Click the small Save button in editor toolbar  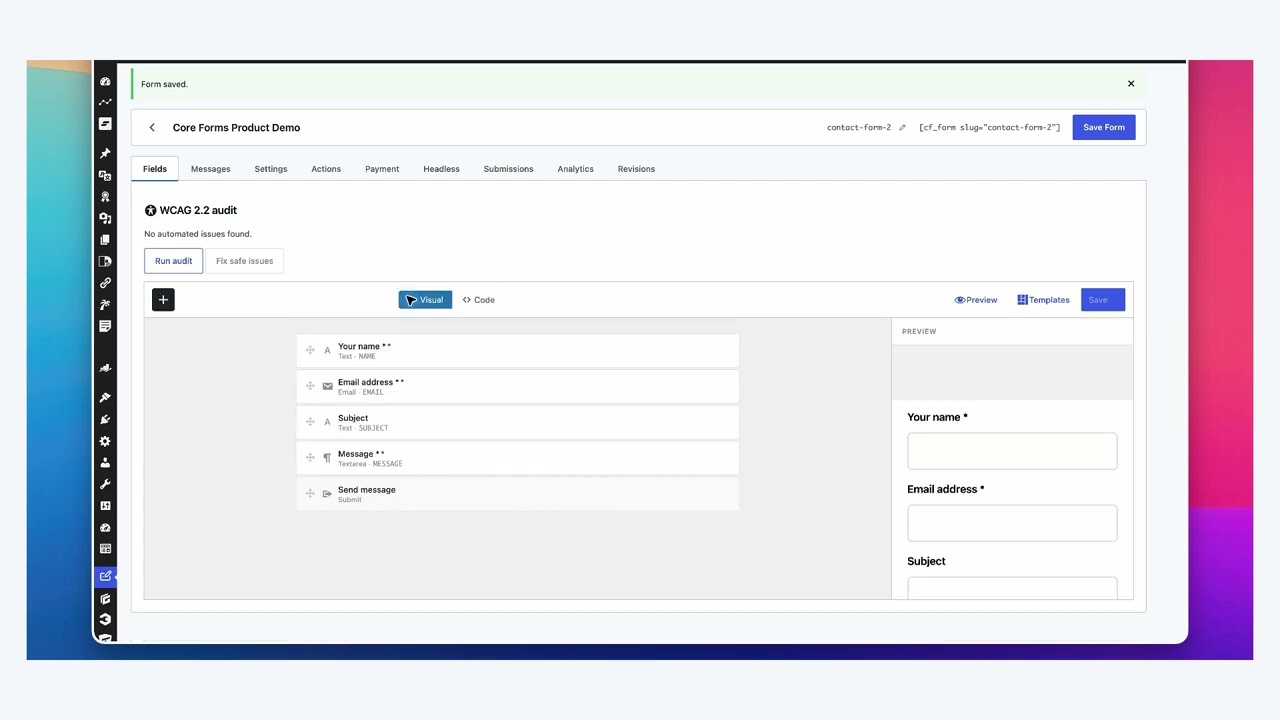pos(1103,300)
